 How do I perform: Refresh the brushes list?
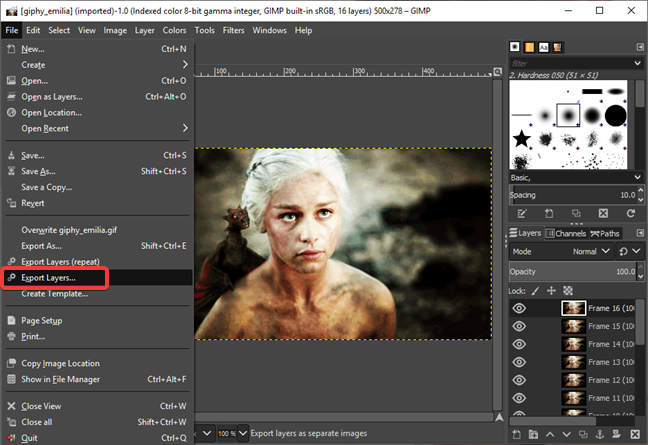(631, 213)
